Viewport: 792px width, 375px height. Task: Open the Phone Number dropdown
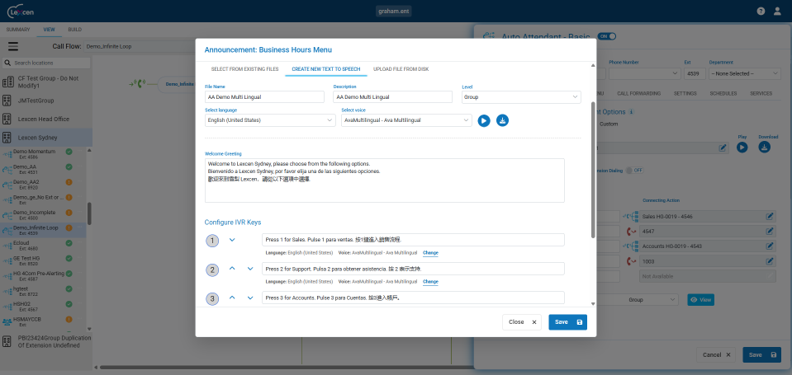click(645, 74)
